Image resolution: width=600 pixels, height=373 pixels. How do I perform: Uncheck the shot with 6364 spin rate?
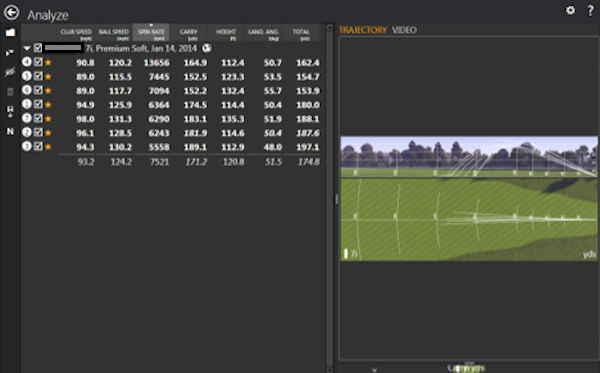pos(38,104)
